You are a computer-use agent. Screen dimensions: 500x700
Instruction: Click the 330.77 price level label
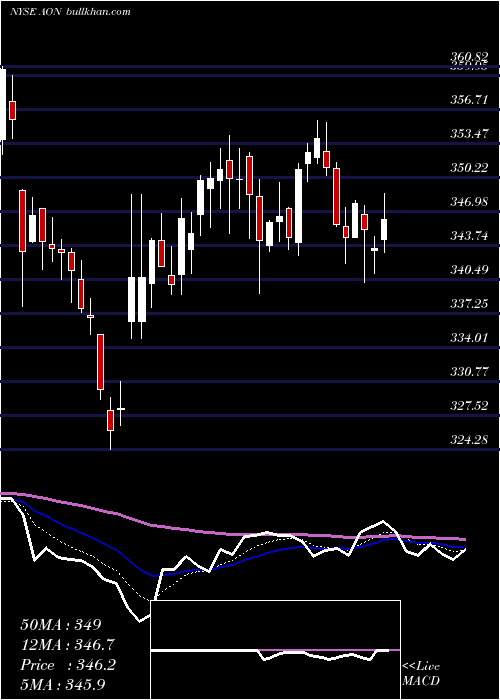pyautogui.click(x=468, y=371)
